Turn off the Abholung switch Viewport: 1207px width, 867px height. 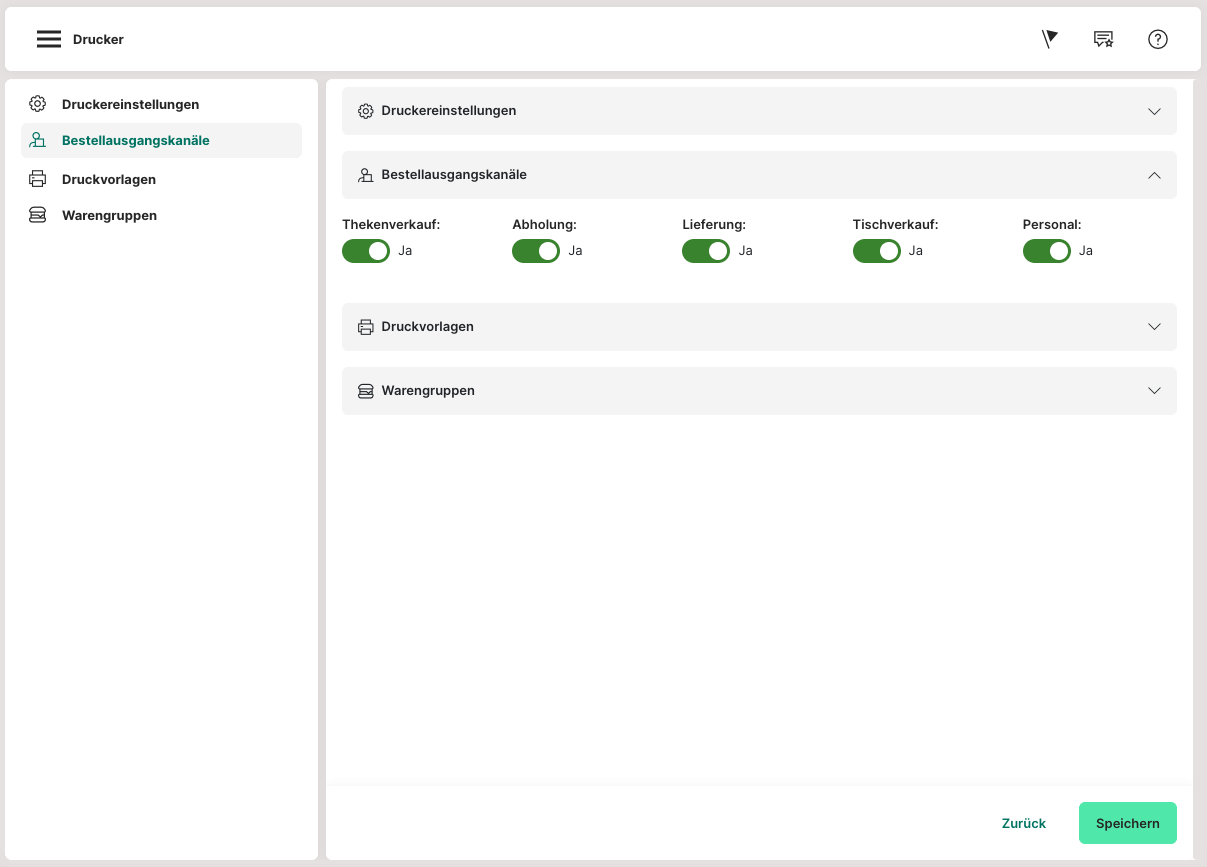point(536,251)
